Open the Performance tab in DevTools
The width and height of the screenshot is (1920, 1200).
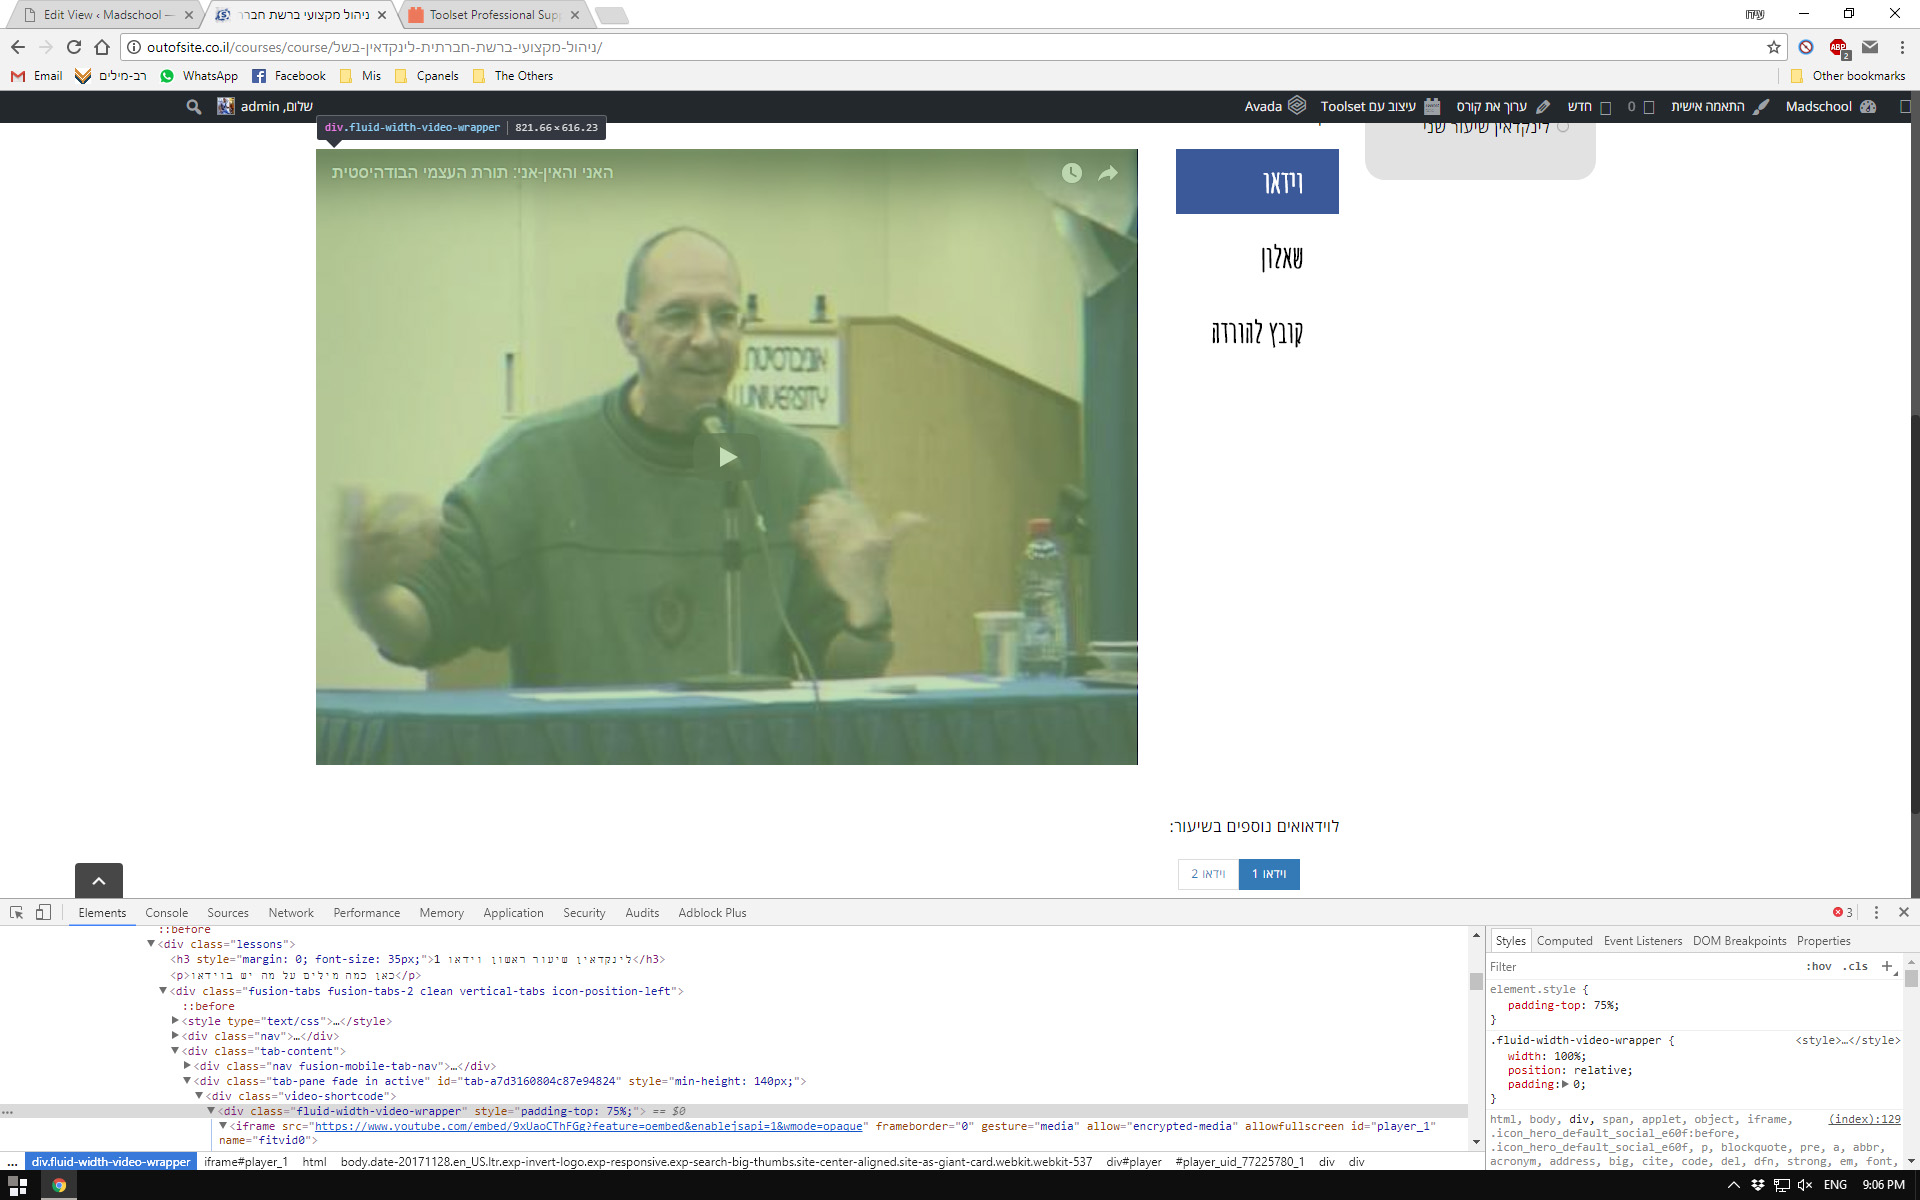click(367, 912)
